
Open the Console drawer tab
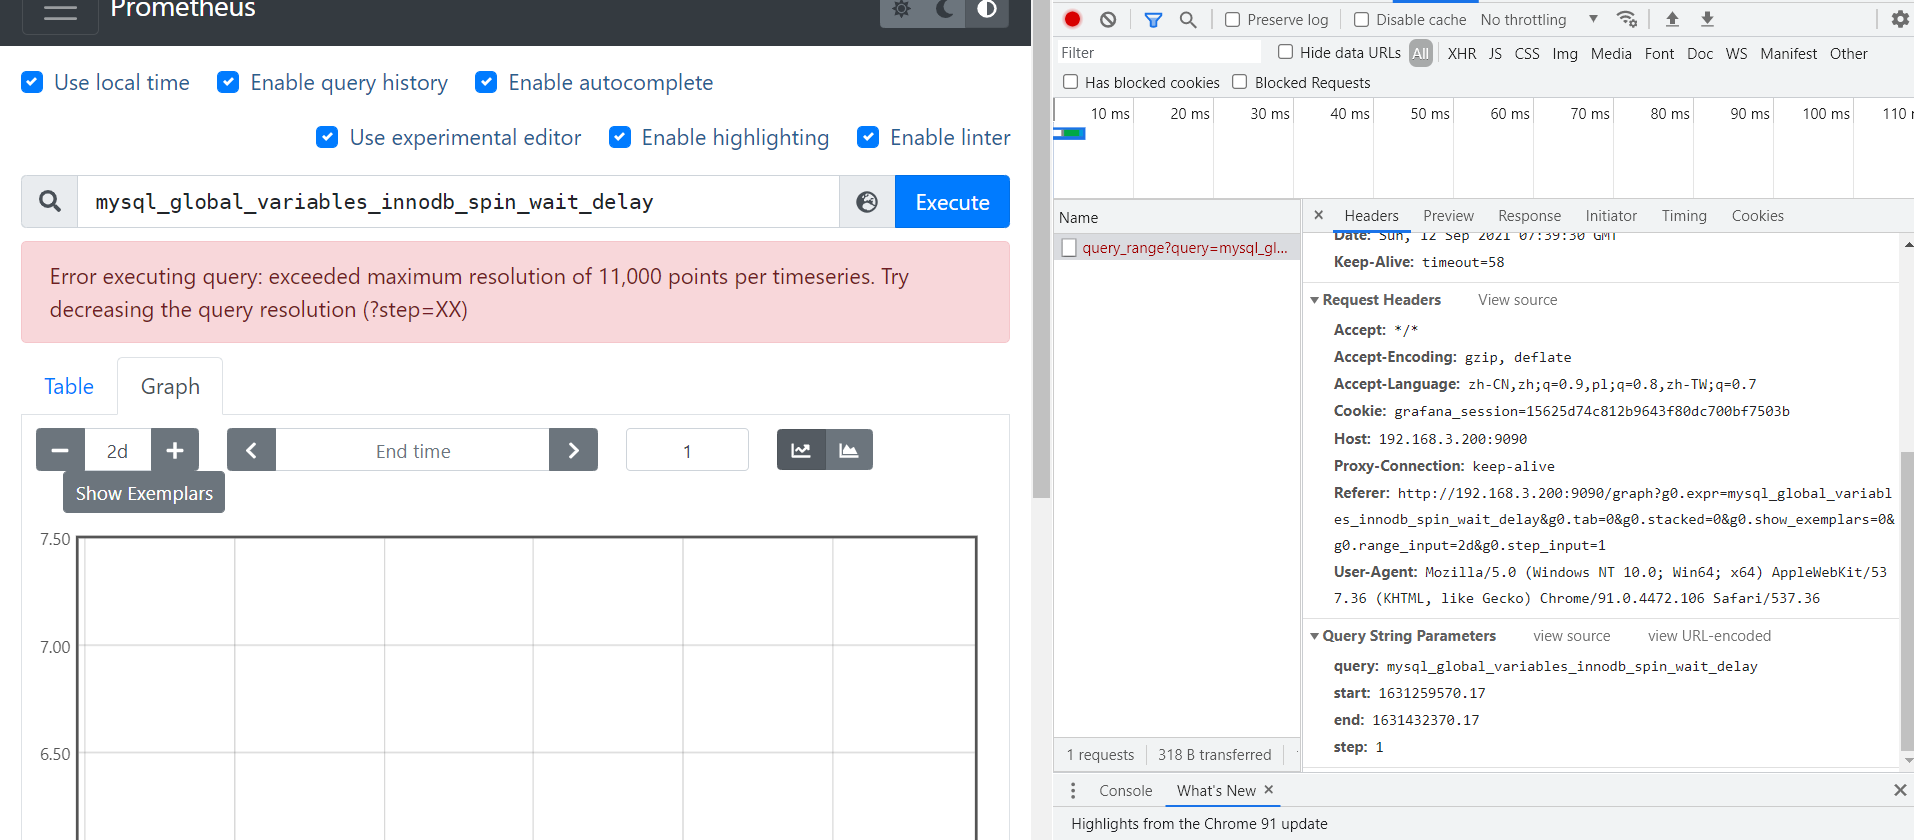[x=1125, y=791]
